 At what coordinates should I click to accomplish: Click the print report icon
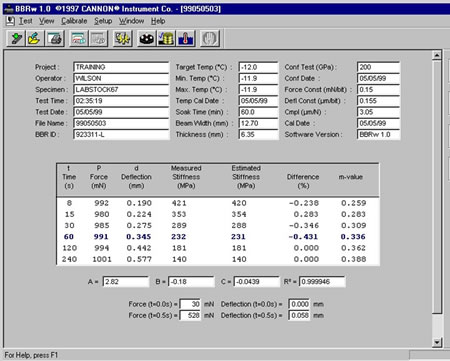coord(55,39)
